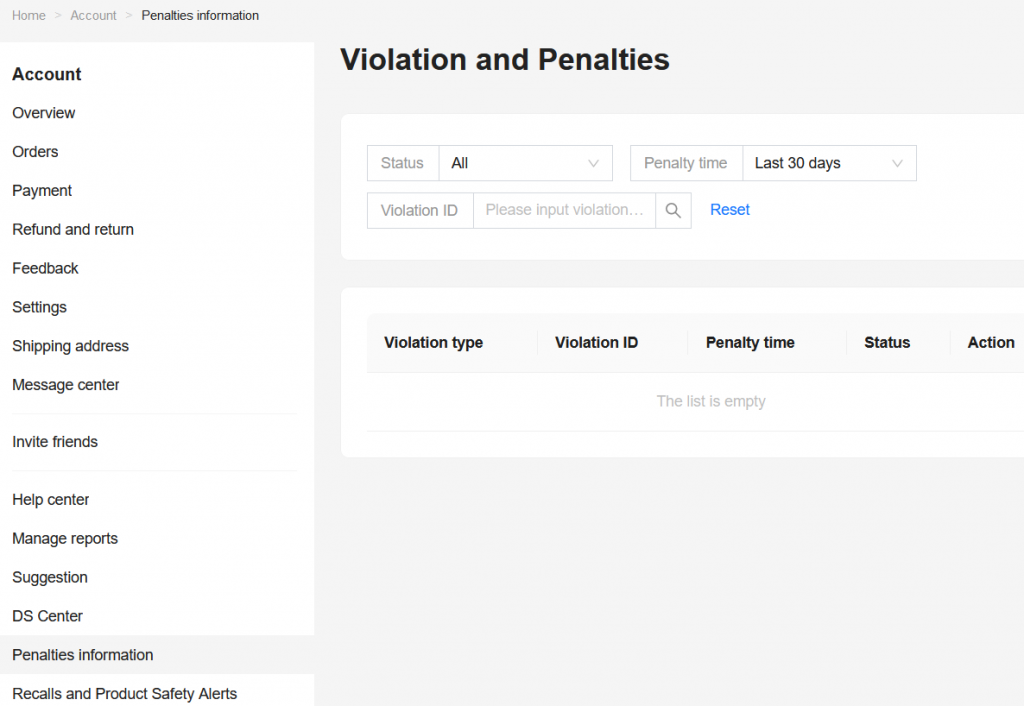The image size is (1024, 706).
Task: Click the Violation type column header
Action: tap(434, 343)
